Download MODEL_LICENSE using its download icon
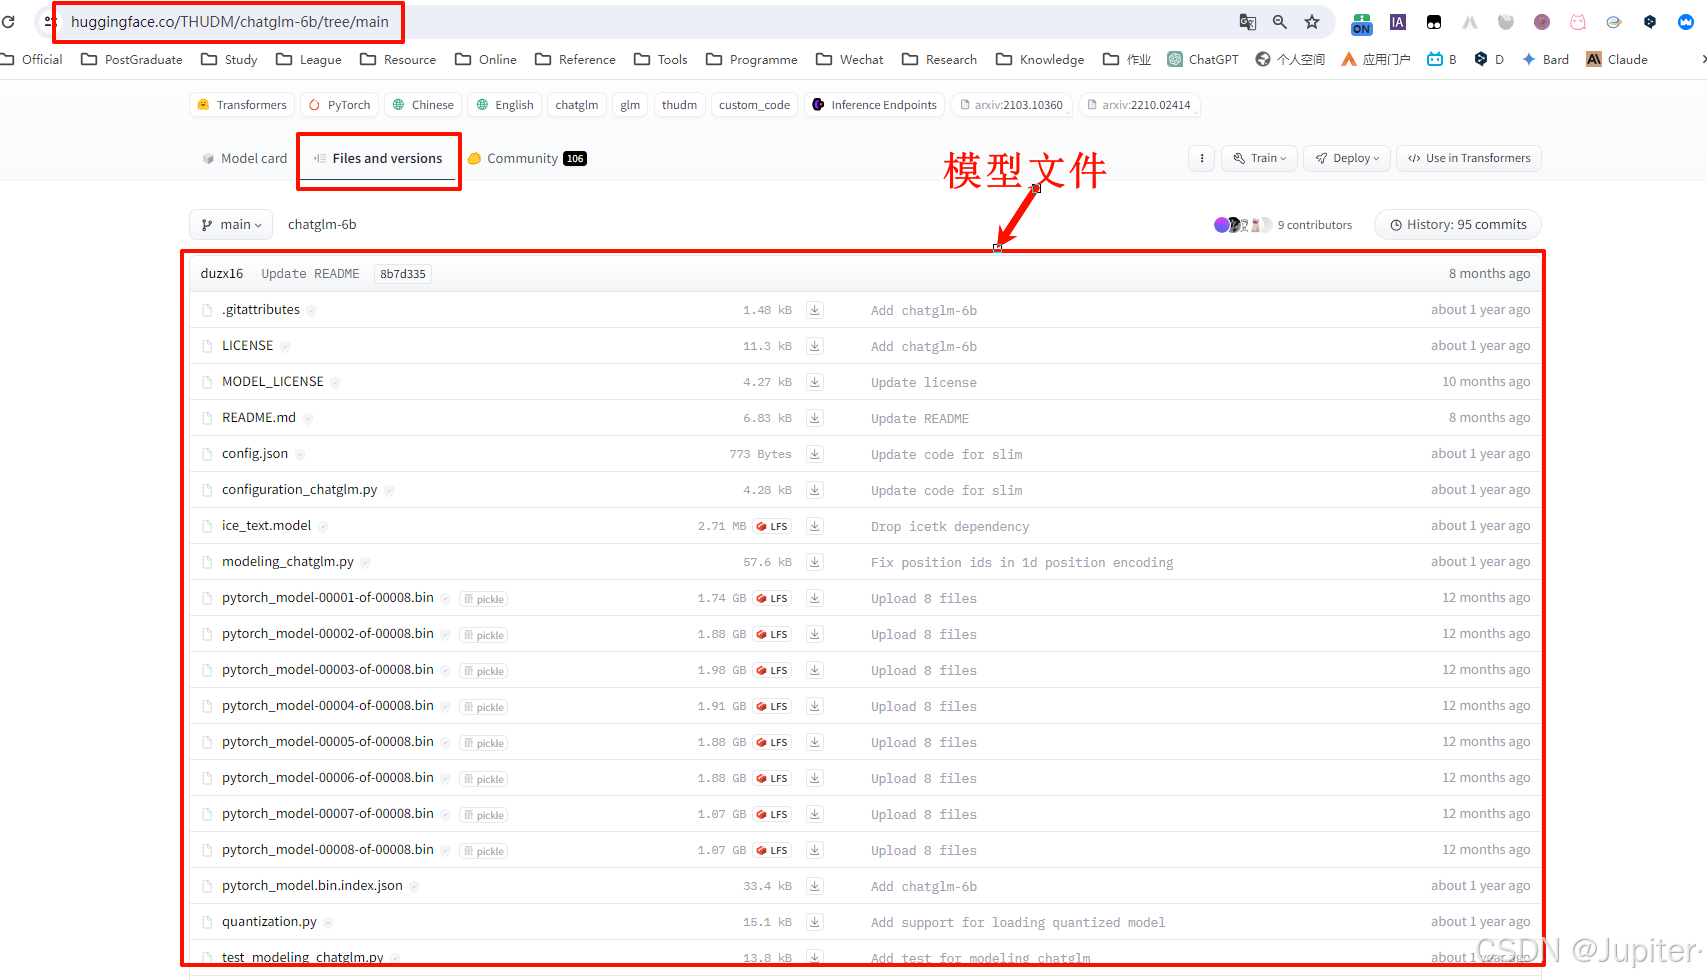This screenshot has width=1707, height=980. coord(815,382)
